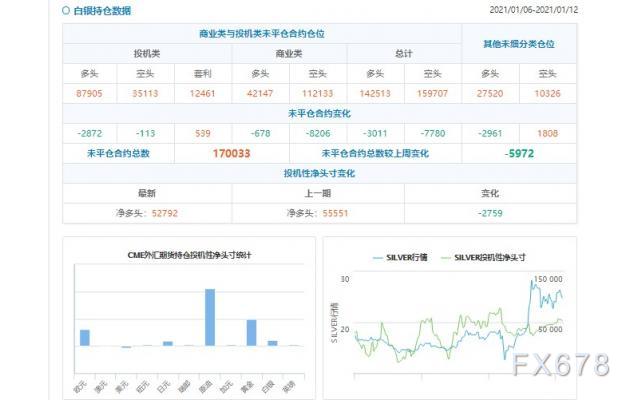Viewport: 640px width, 400px height.
Task: Click the 最新 column header
Action: (x=147, y=193)
